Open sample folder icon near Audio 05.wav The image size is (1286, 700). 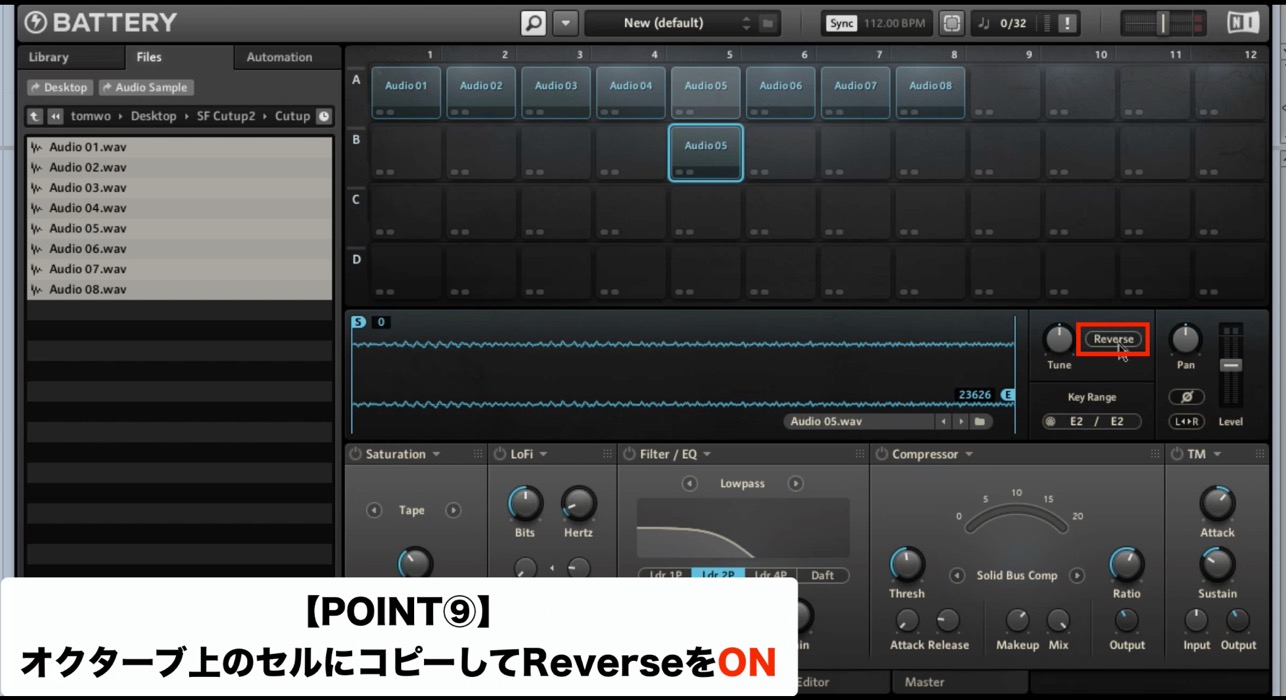(x=981, y=422)
